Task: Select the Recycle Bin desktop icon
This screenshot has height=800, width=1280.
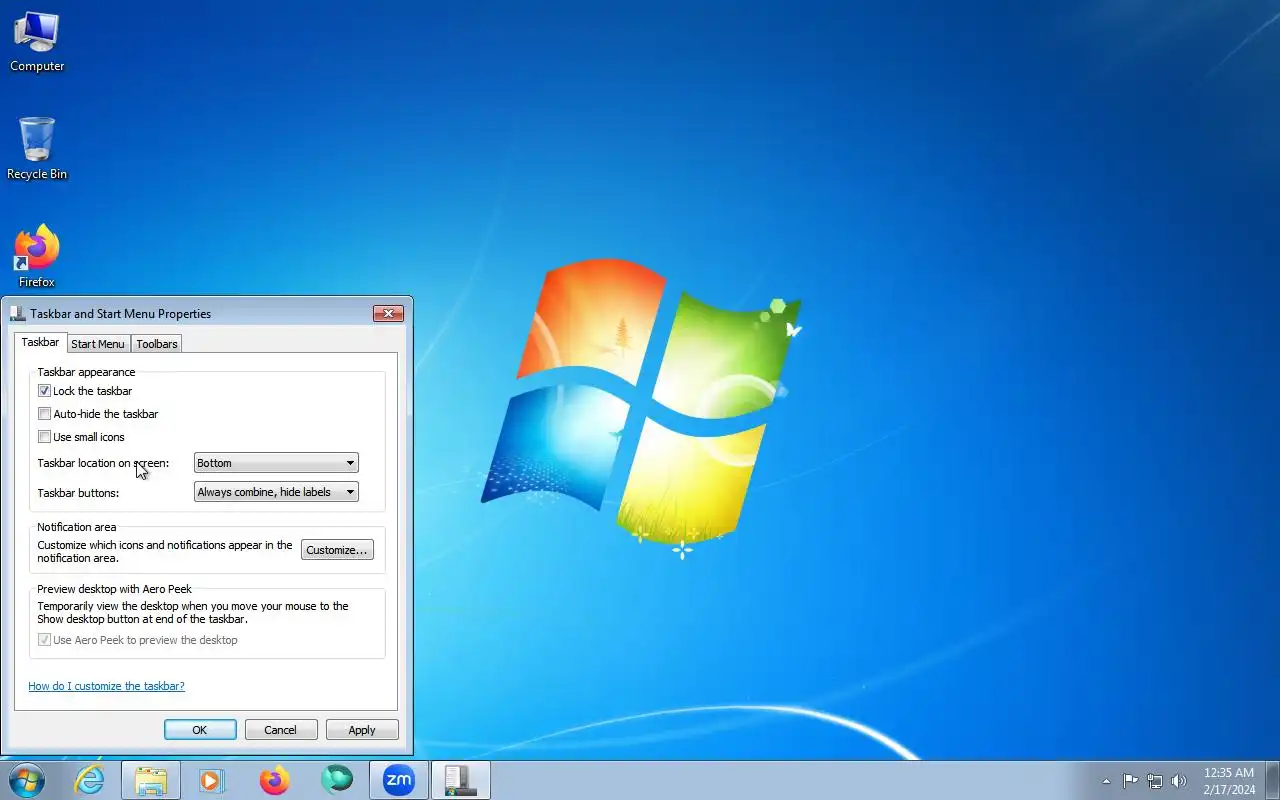Action: 37,149
